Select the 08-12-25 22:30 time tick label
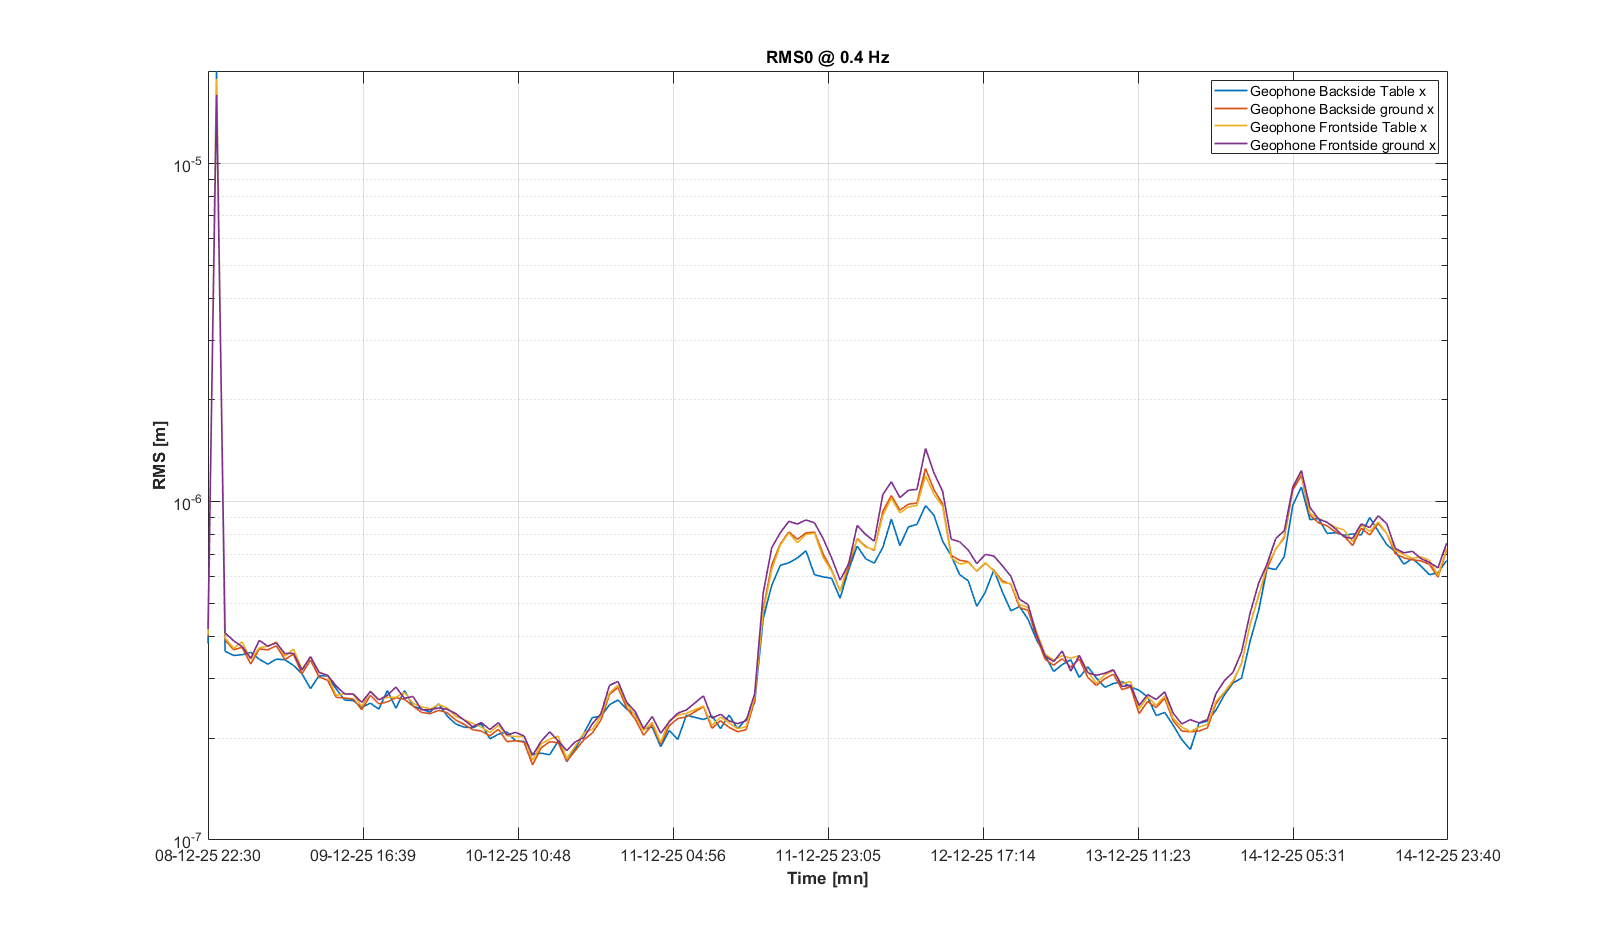This screenshot has height=944, width=1600. 208,856
